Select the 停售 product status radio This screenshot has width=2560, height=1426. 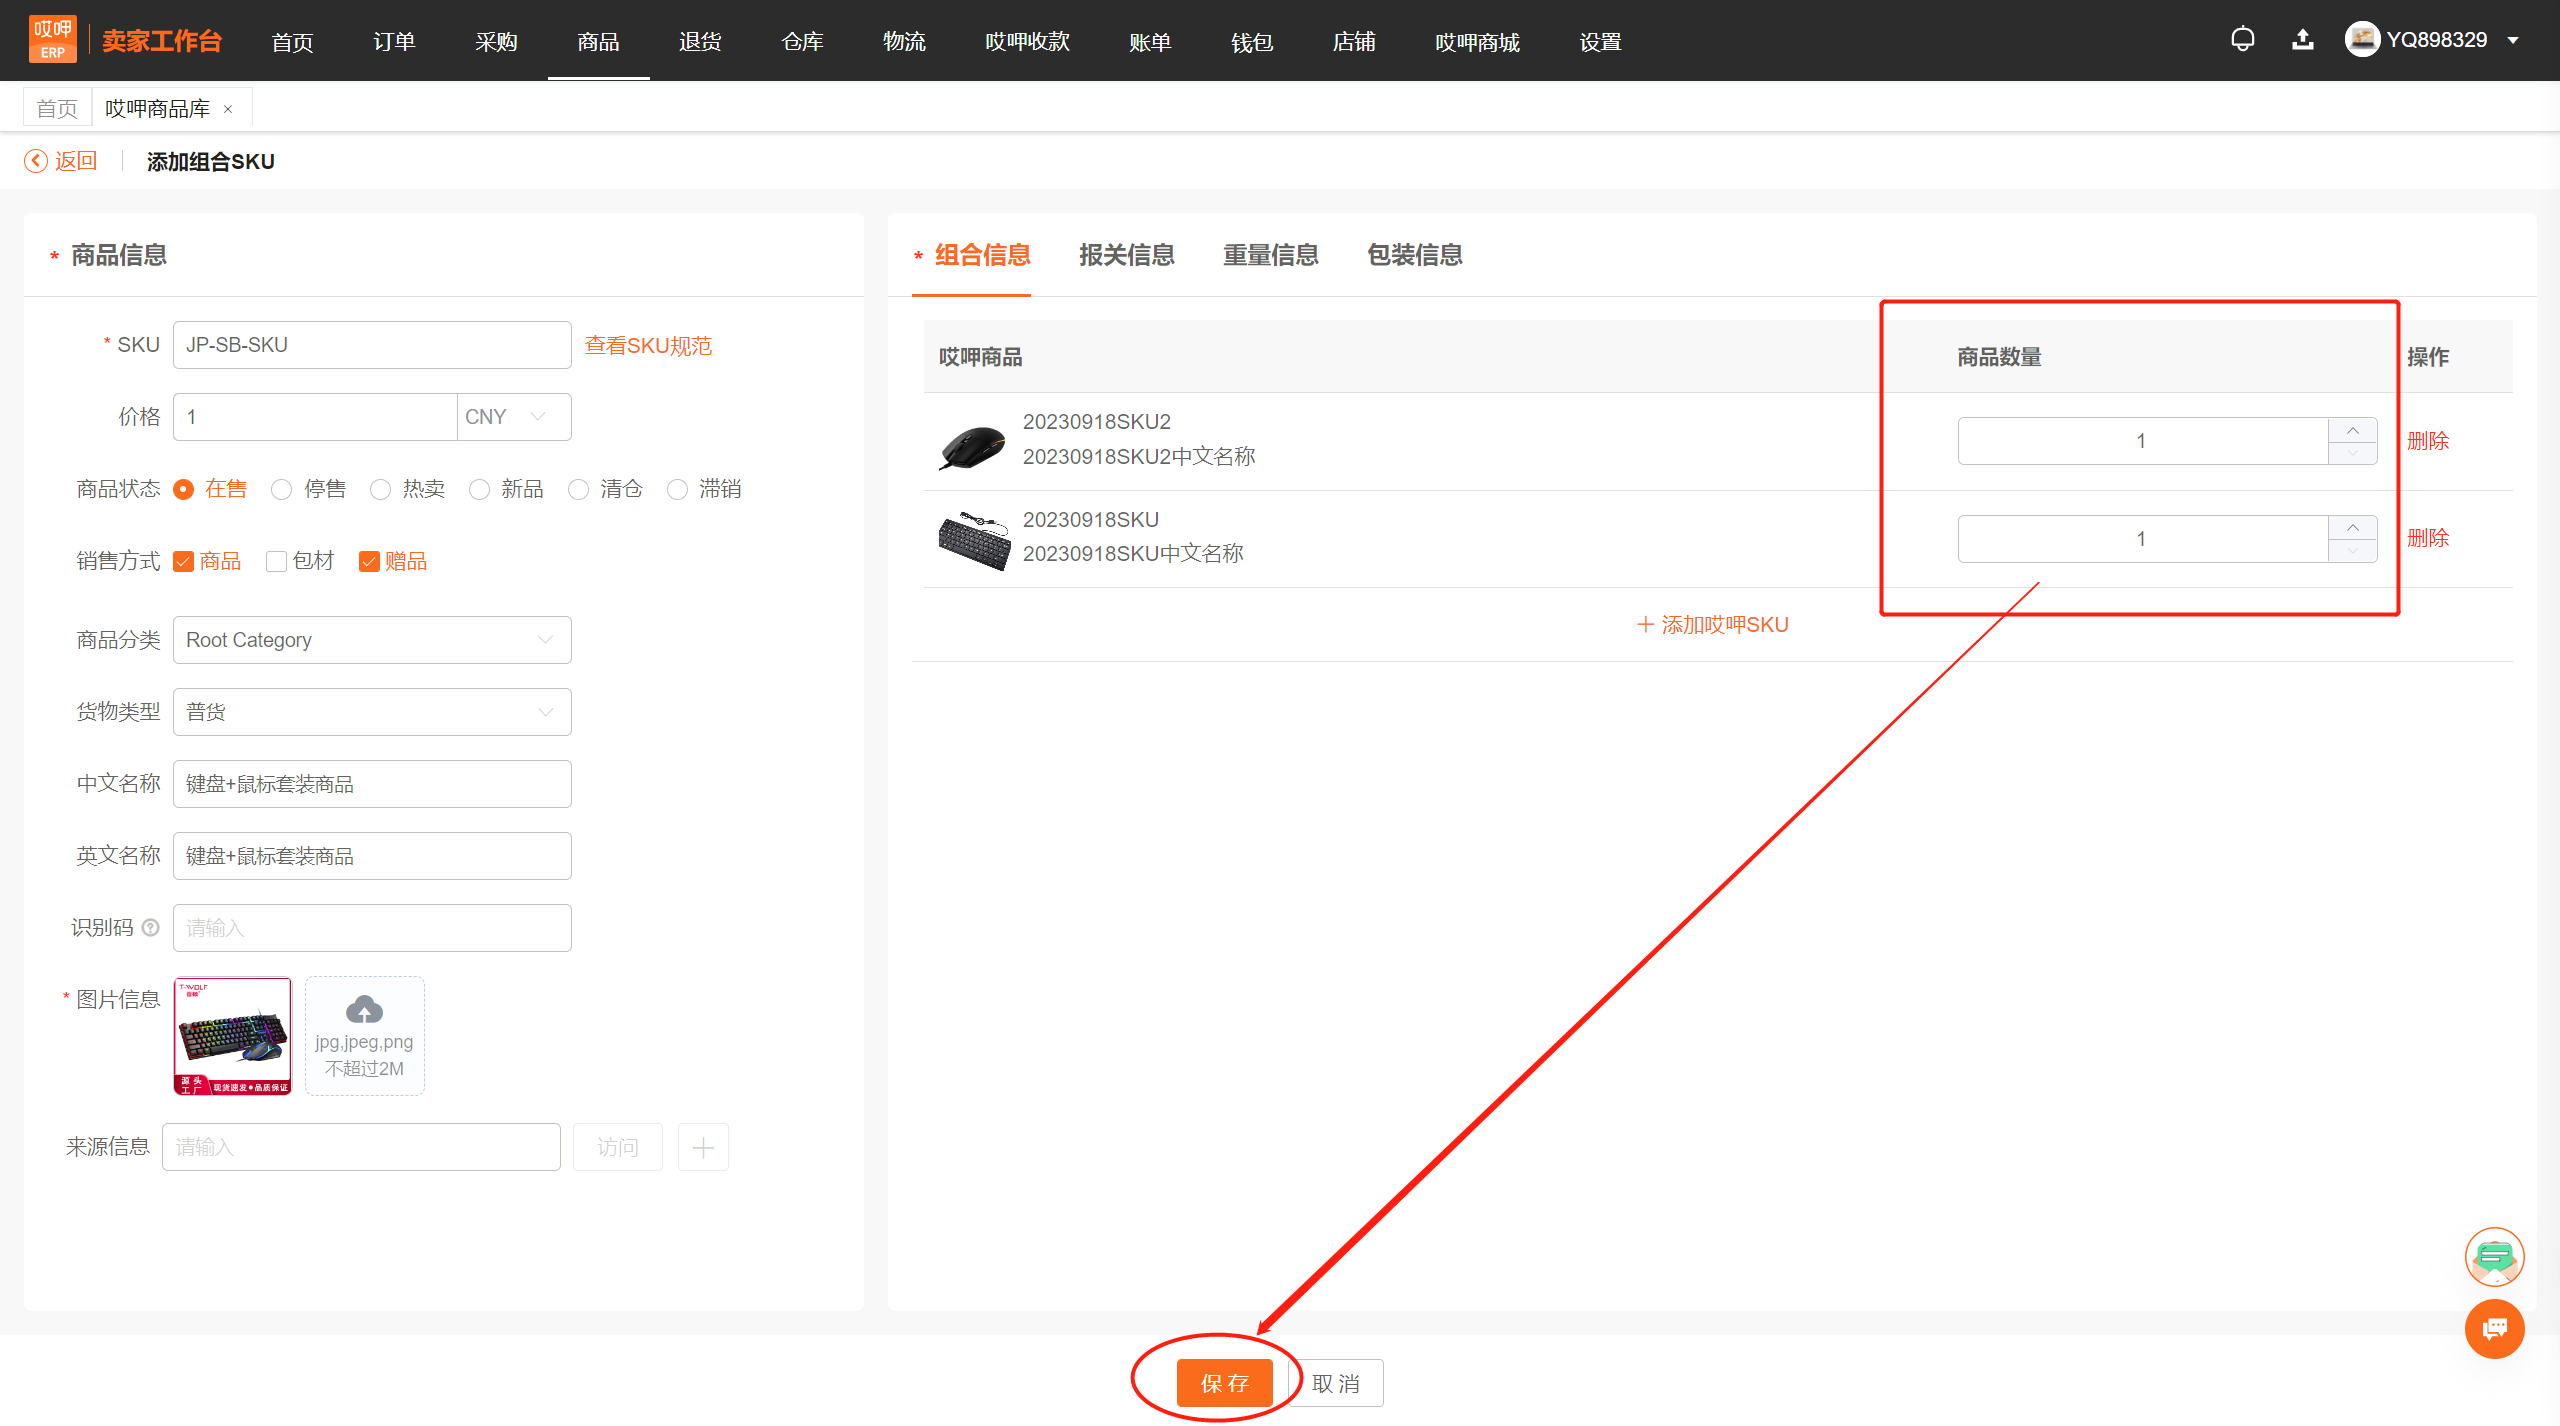282,489
